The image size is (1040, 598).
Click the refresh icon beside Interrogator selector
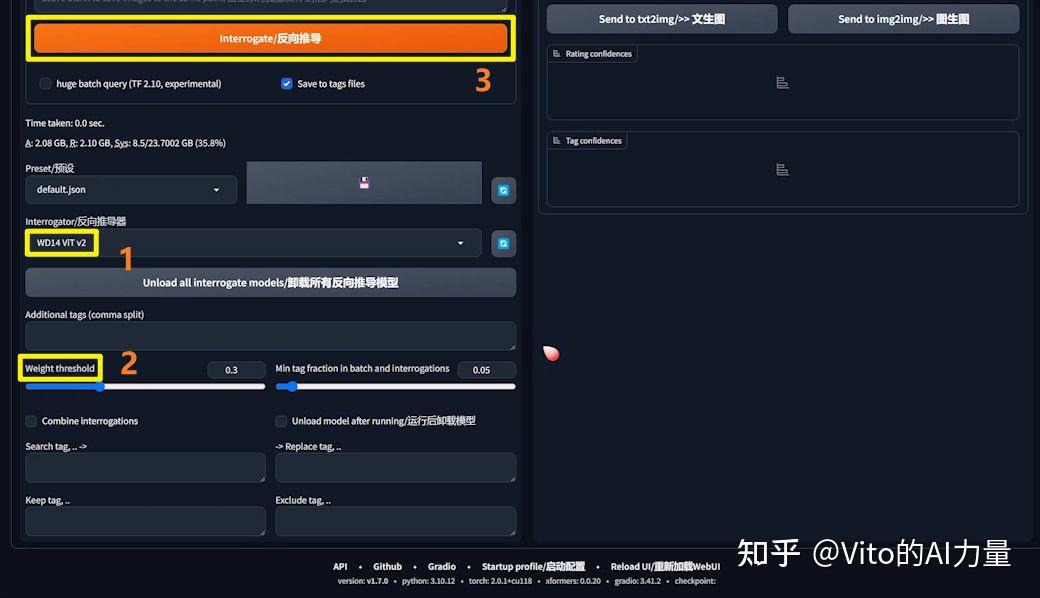tap(503, 243)
